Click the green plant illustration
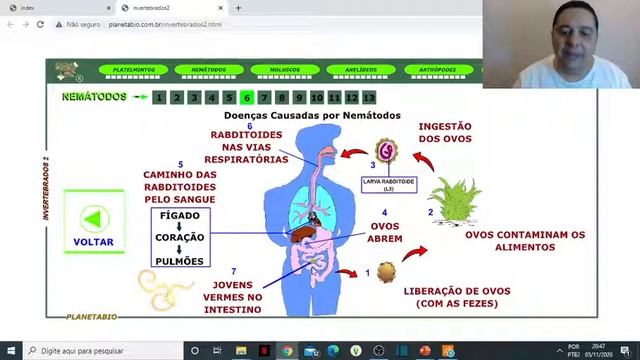640x360 pixels. pos(456,201)
